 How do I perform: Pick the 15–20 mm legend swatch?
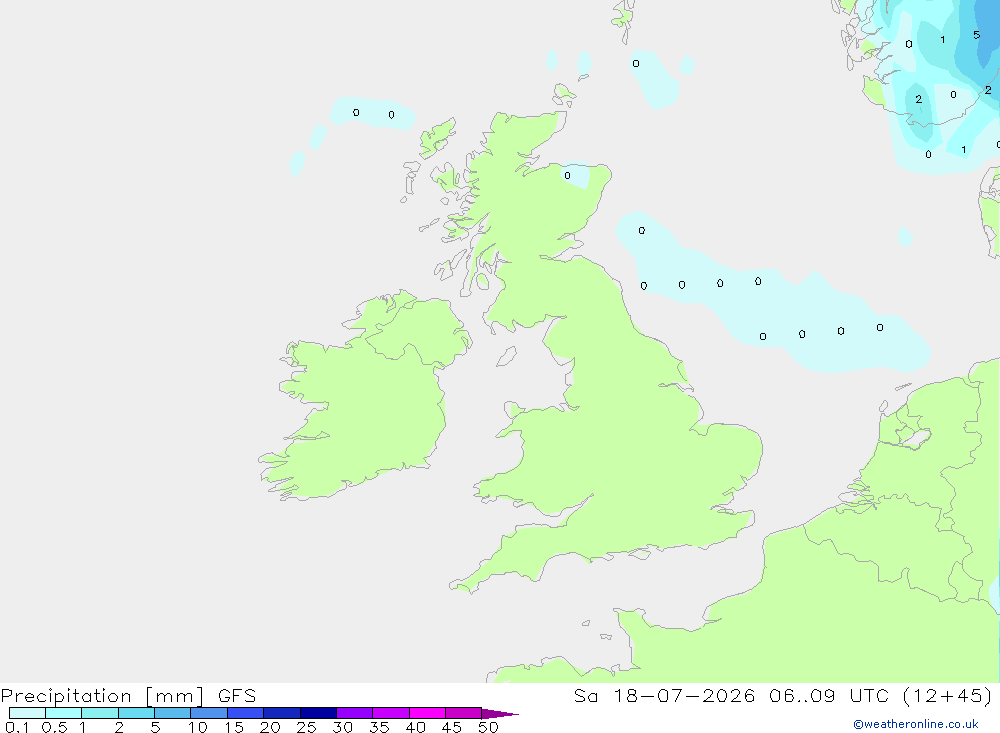[x=246, y=713]
